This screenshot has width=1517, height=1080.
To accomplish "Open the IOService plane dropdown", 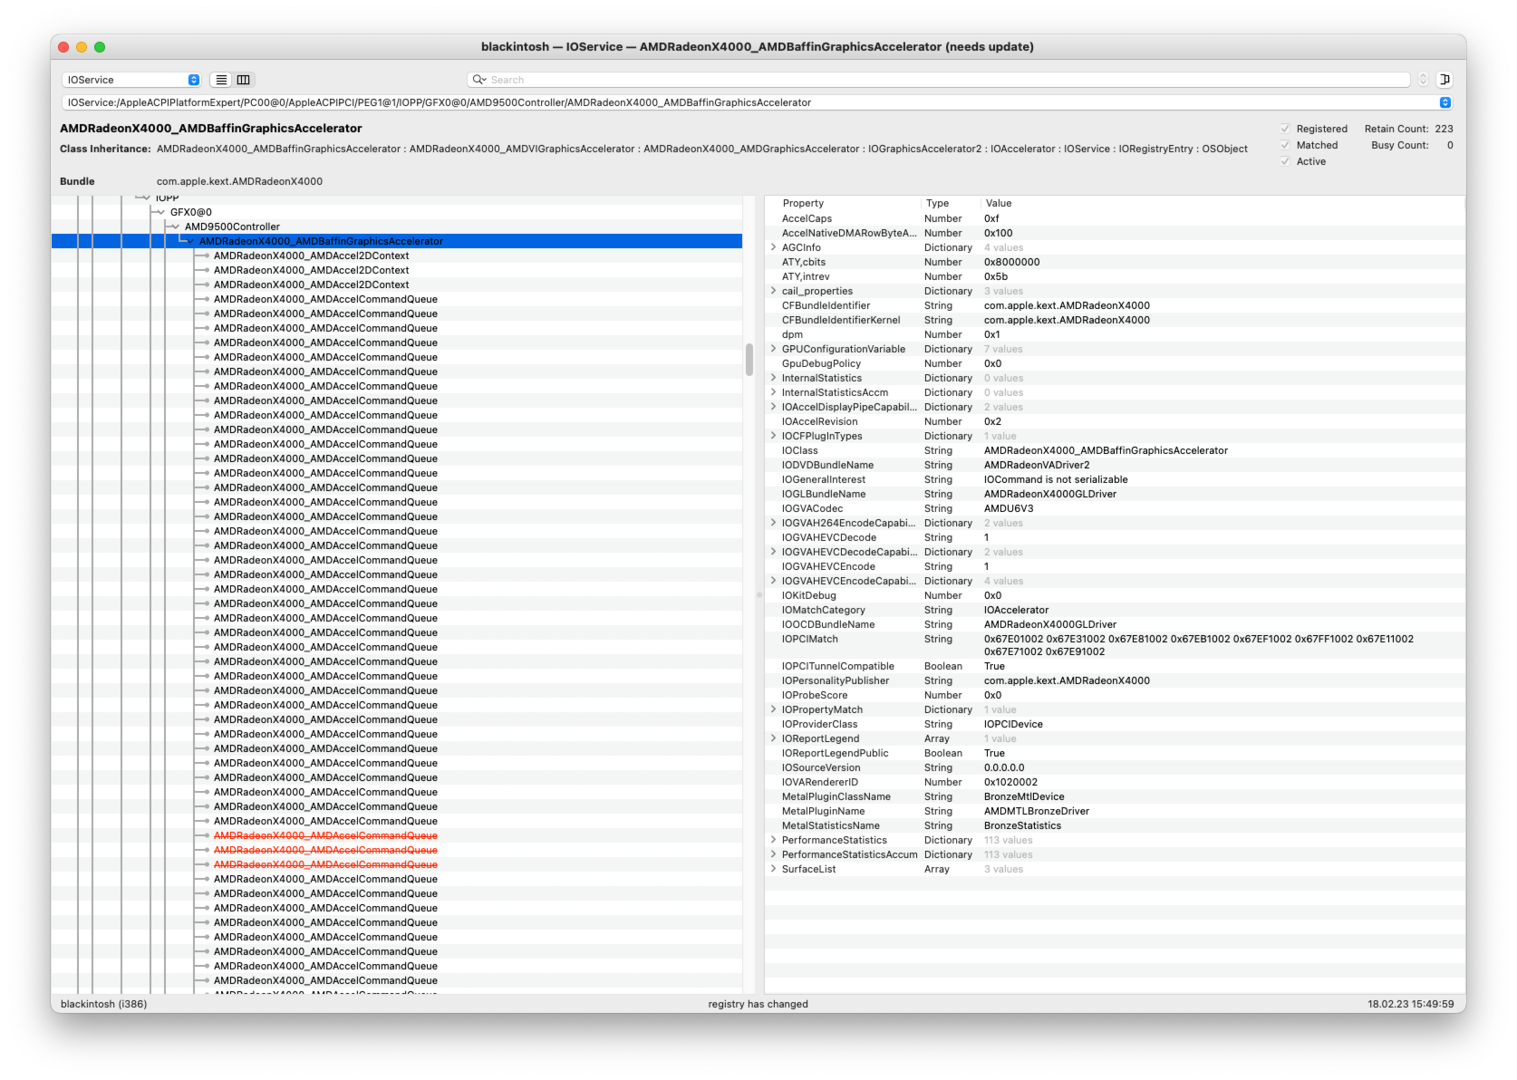I will click(132, 80).
